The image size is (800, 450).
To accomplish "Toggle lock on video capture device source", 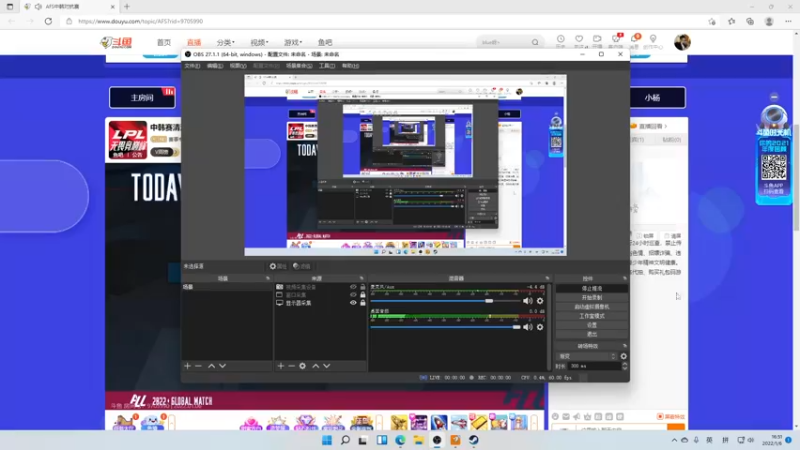I will tap(363, 287).
